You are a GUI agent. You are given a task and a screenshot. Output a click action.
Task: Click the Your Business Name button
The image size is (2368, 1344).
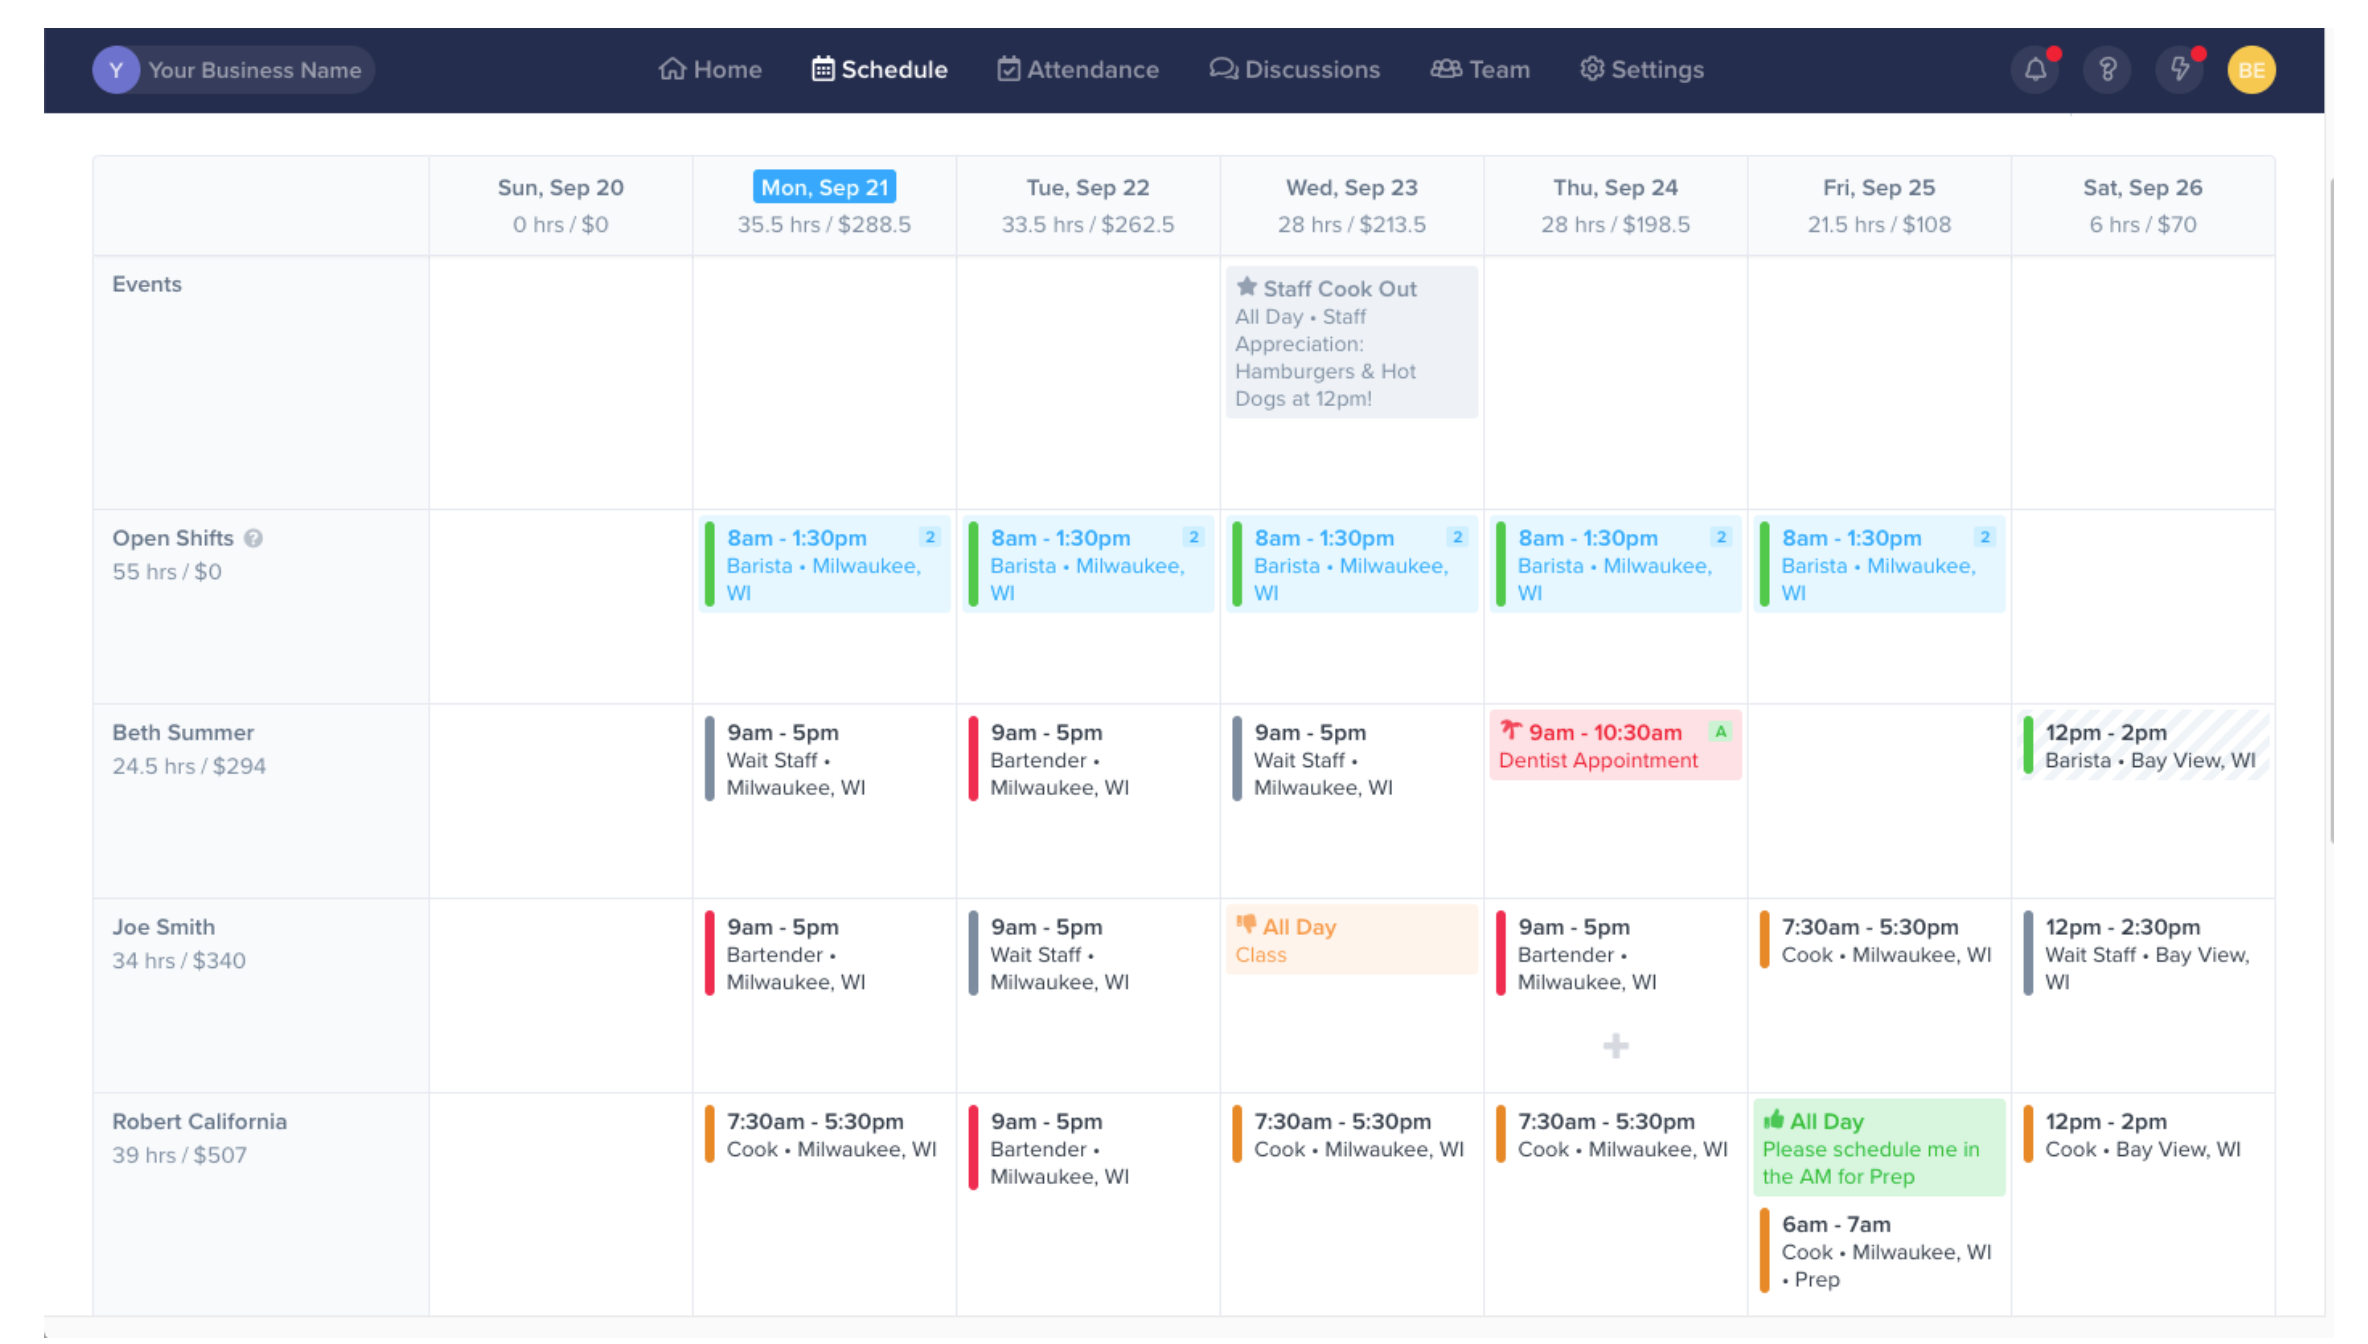[x=233, y=69]
